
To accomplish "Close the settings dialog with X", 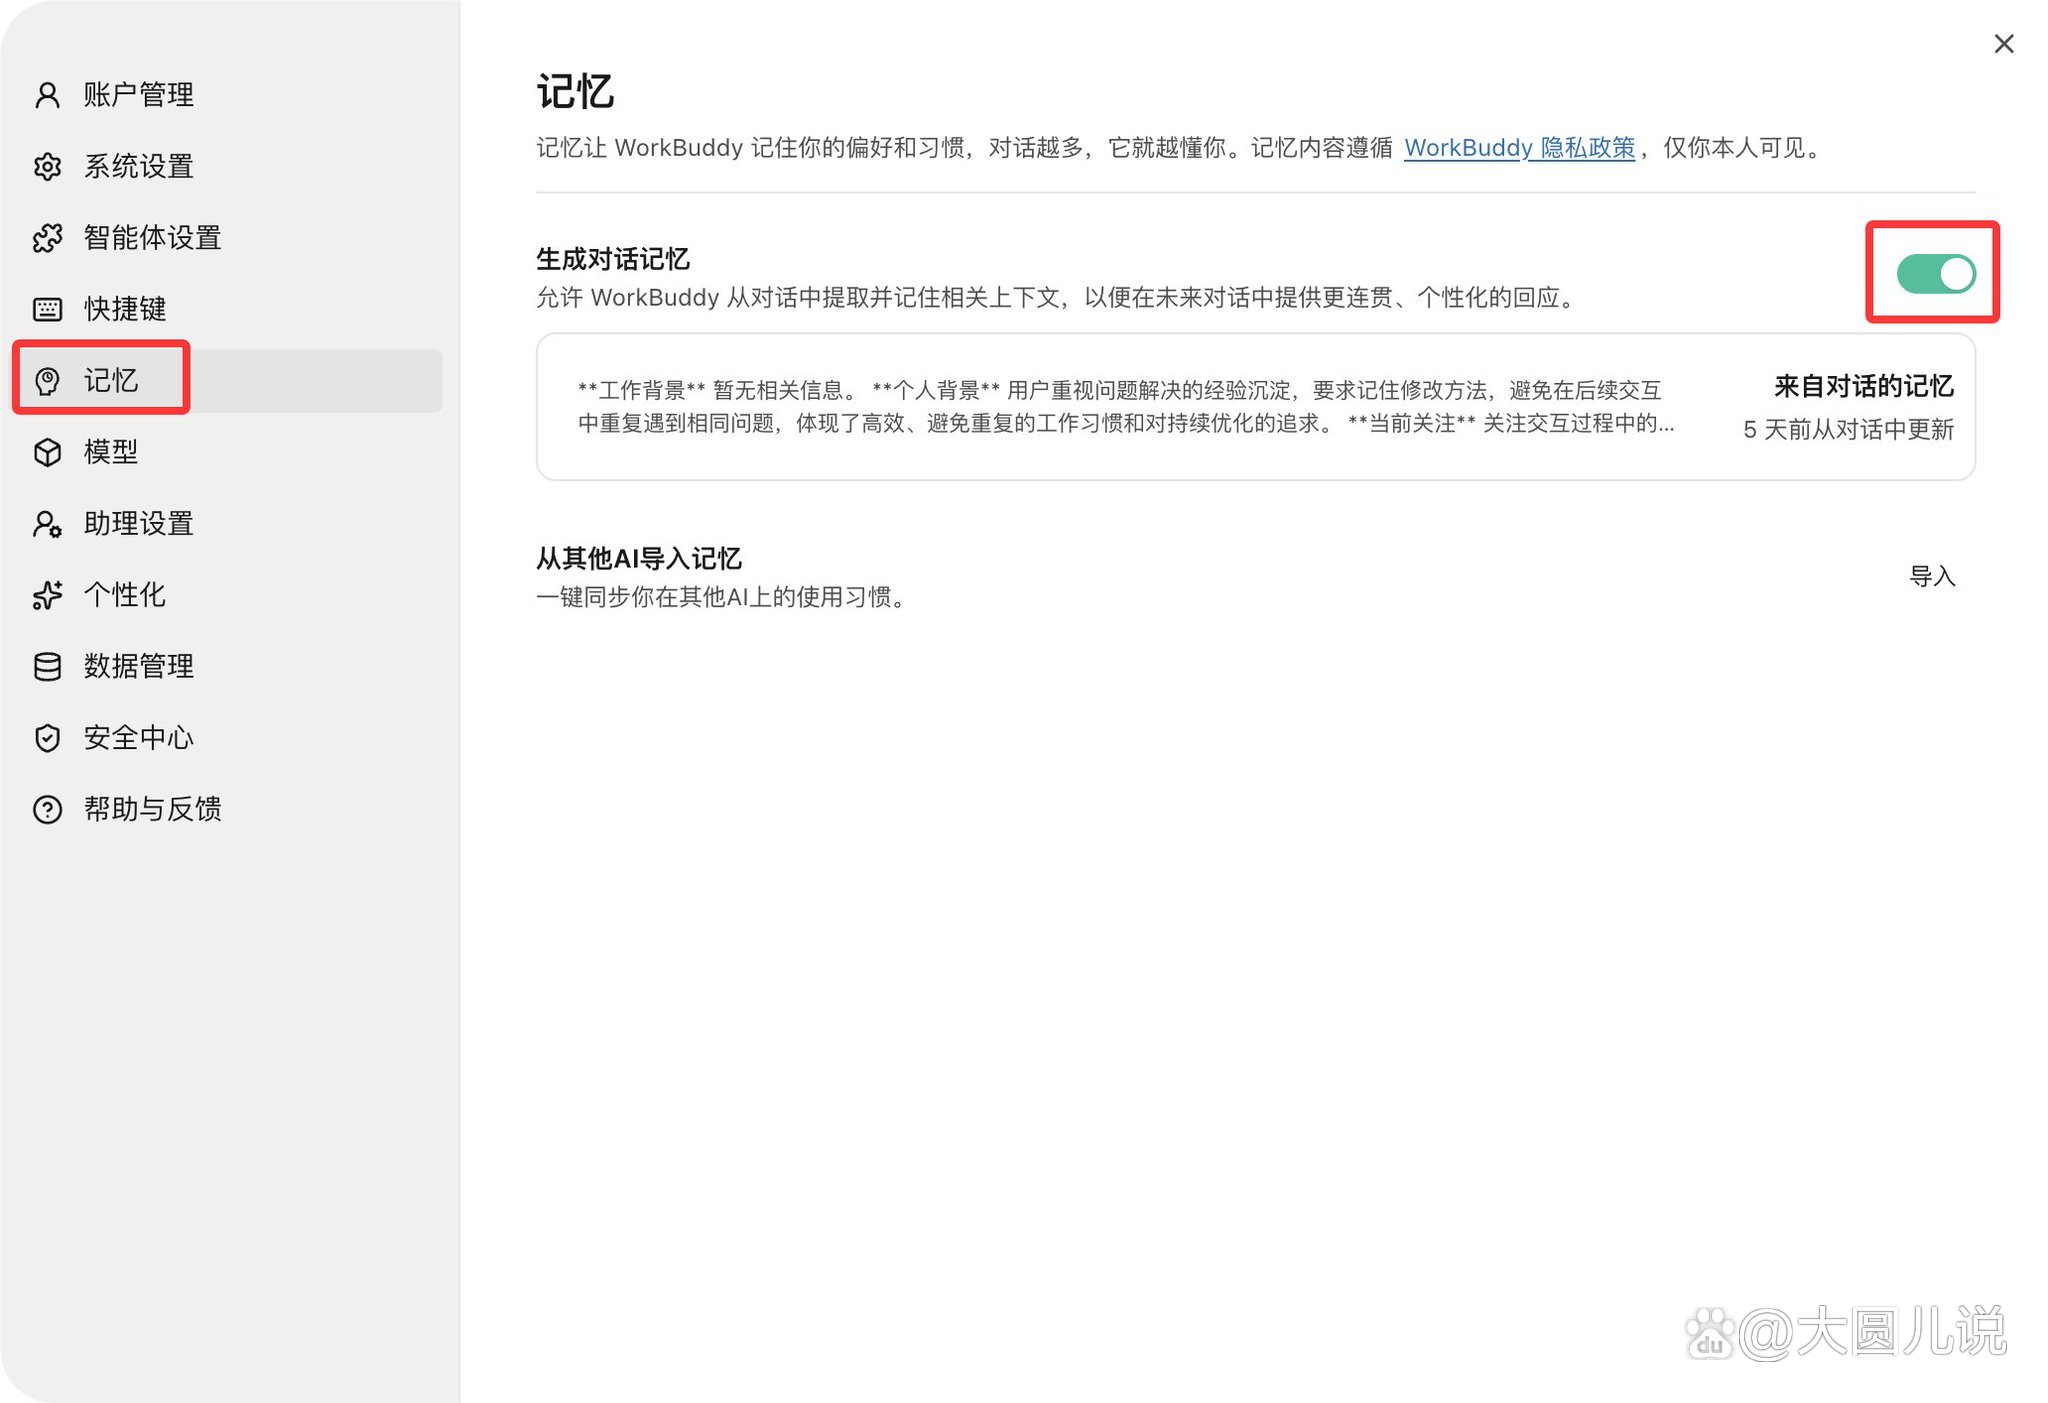I will coord(2003,44).
